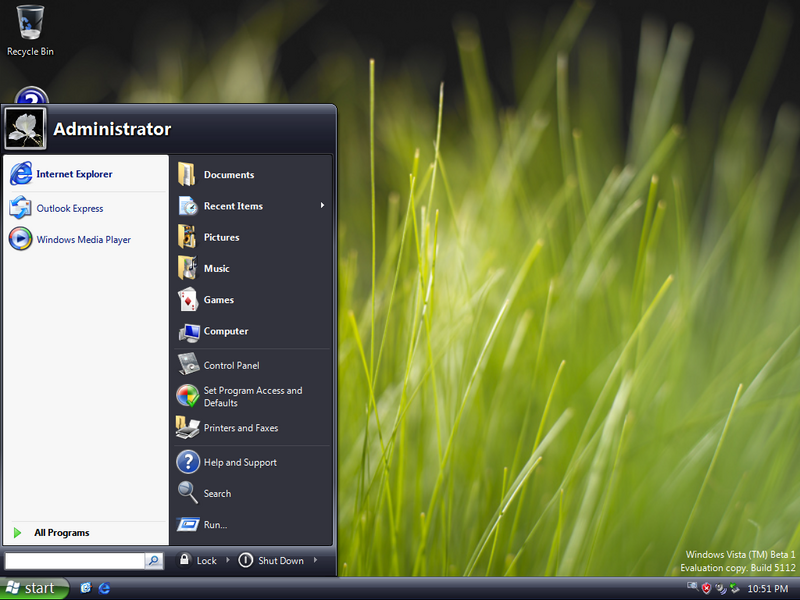
Task: Open Set Program Access and Defaults
Action: (x=252, y=397)
